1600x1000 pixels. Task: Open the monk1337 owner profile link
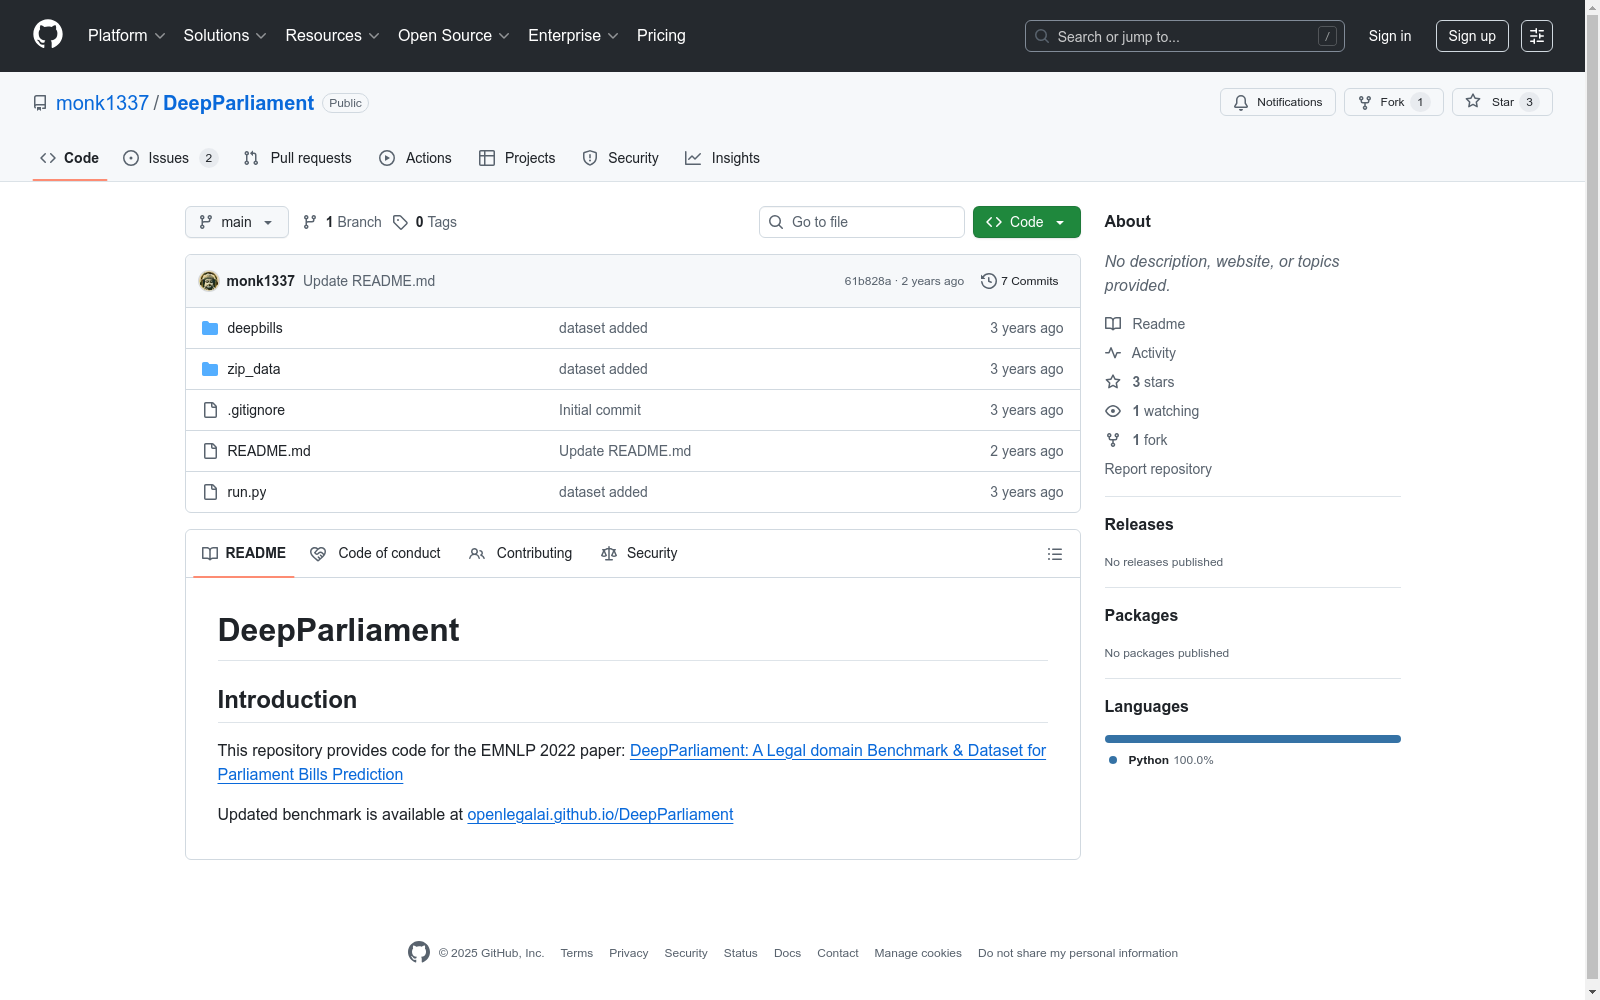pos(102,103)
